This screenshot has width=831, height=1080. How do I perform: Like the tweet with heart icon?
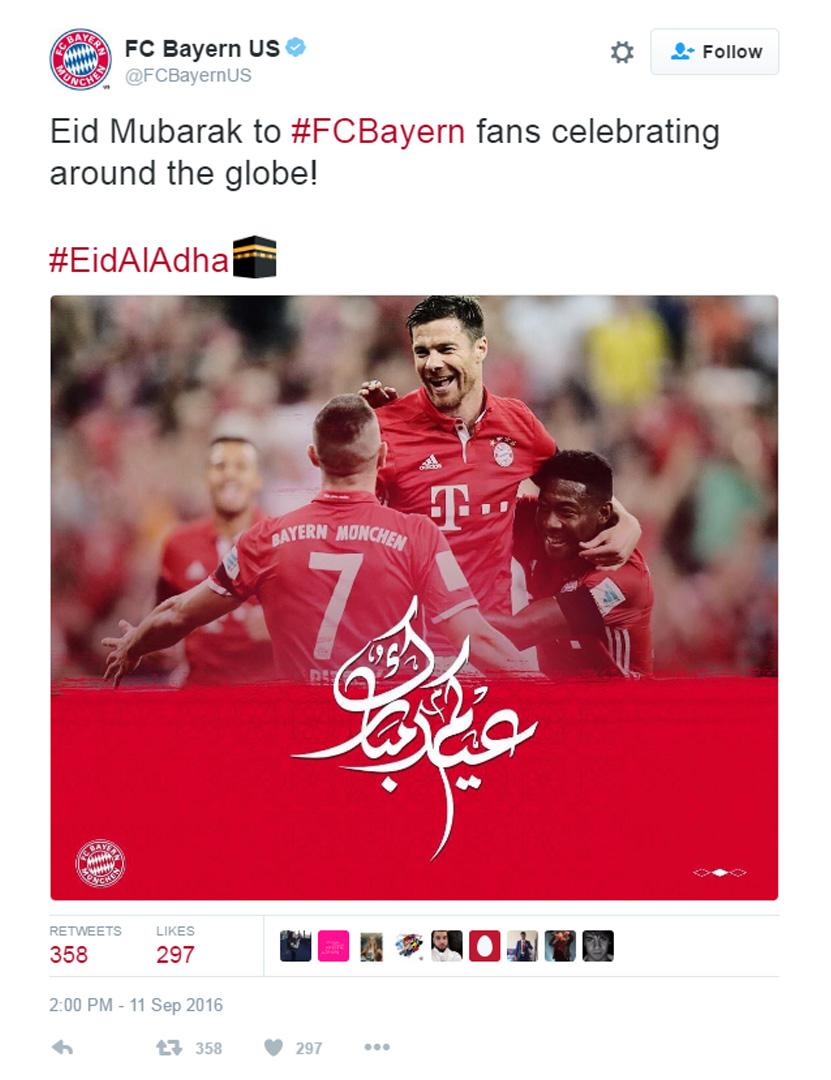click(x=274, y=1048)
